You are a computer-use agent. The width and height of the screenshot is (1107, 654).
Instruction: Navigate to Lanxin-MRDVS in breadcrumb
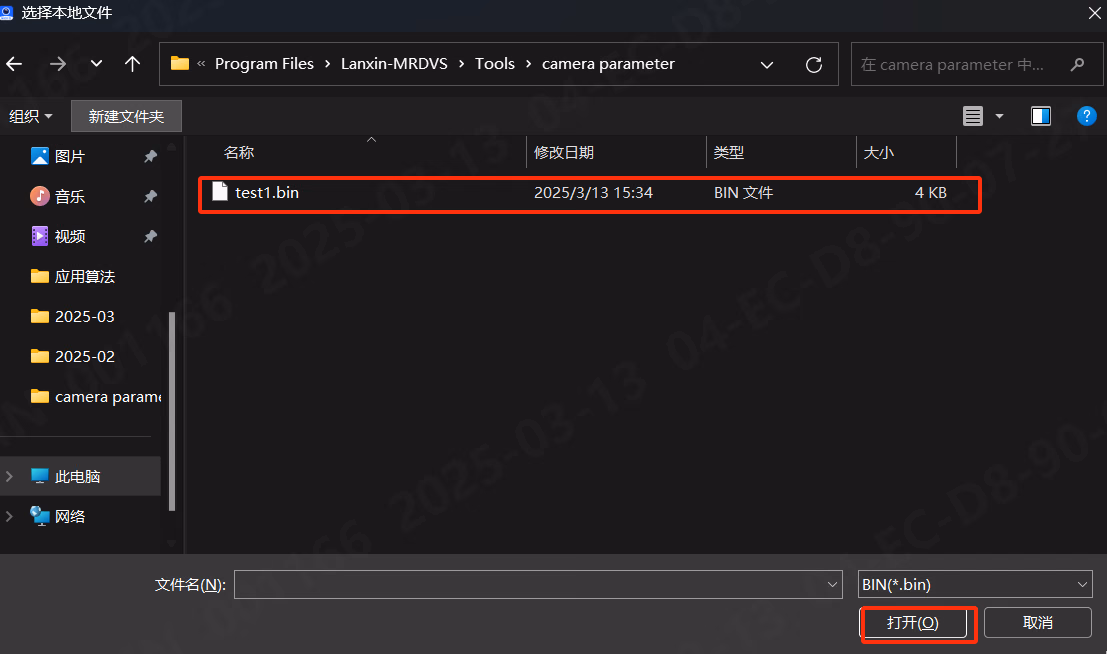coord(394,64)
